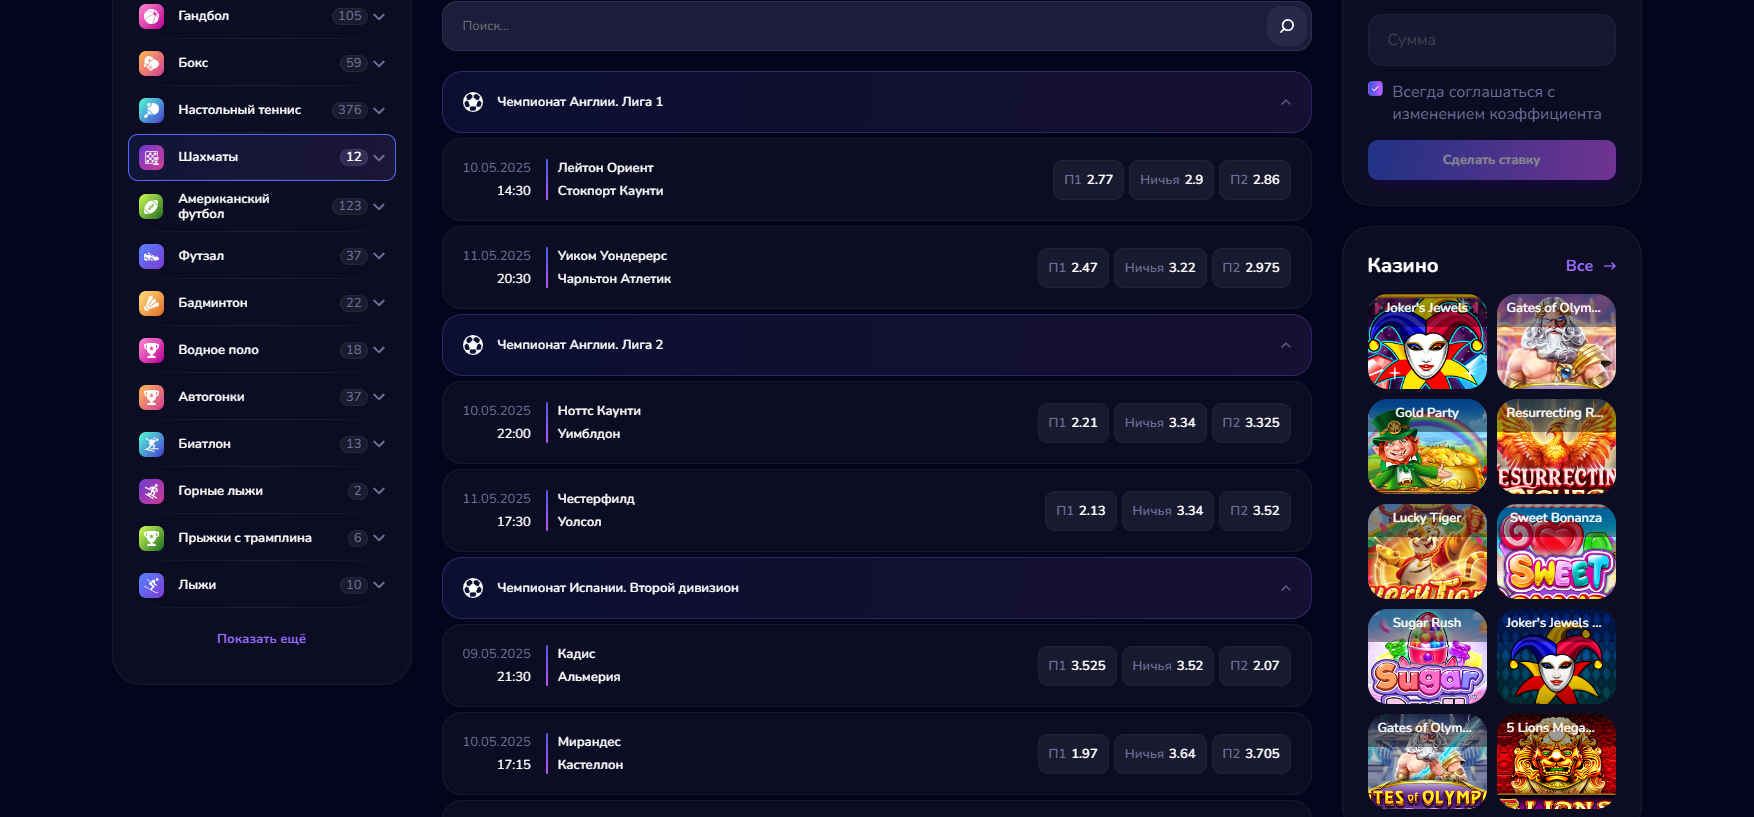Toggle always accept odds changes checkbox
Viewport: 1754px width, 817px height.
[1375, 89]
